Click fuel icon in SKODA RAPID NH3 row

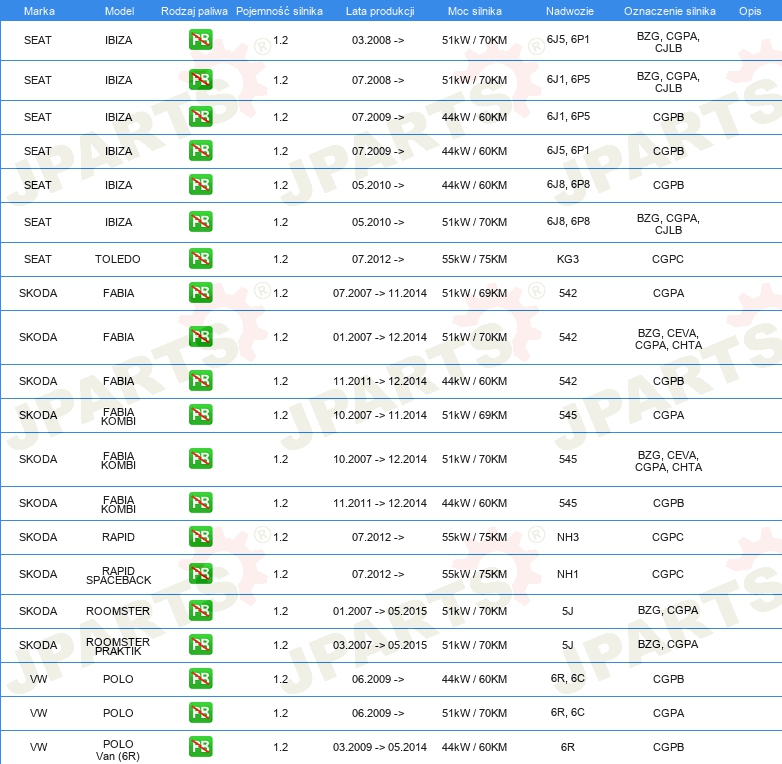coord(200,537)
